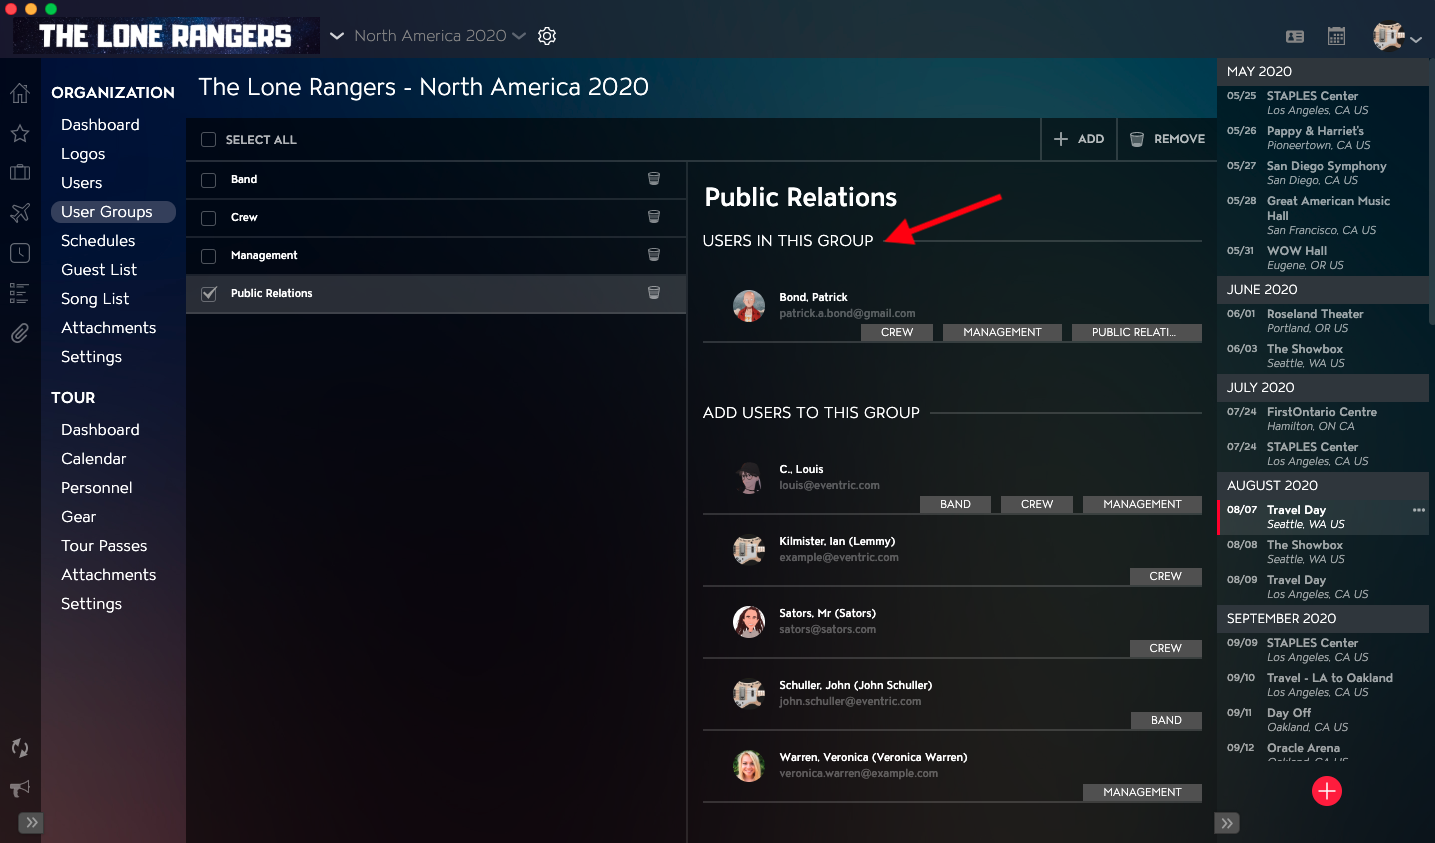Click John Schuller's BAND tag
Viewport: 1435px width, 843px height.
pyautogui.click(x=1166, y=720)
